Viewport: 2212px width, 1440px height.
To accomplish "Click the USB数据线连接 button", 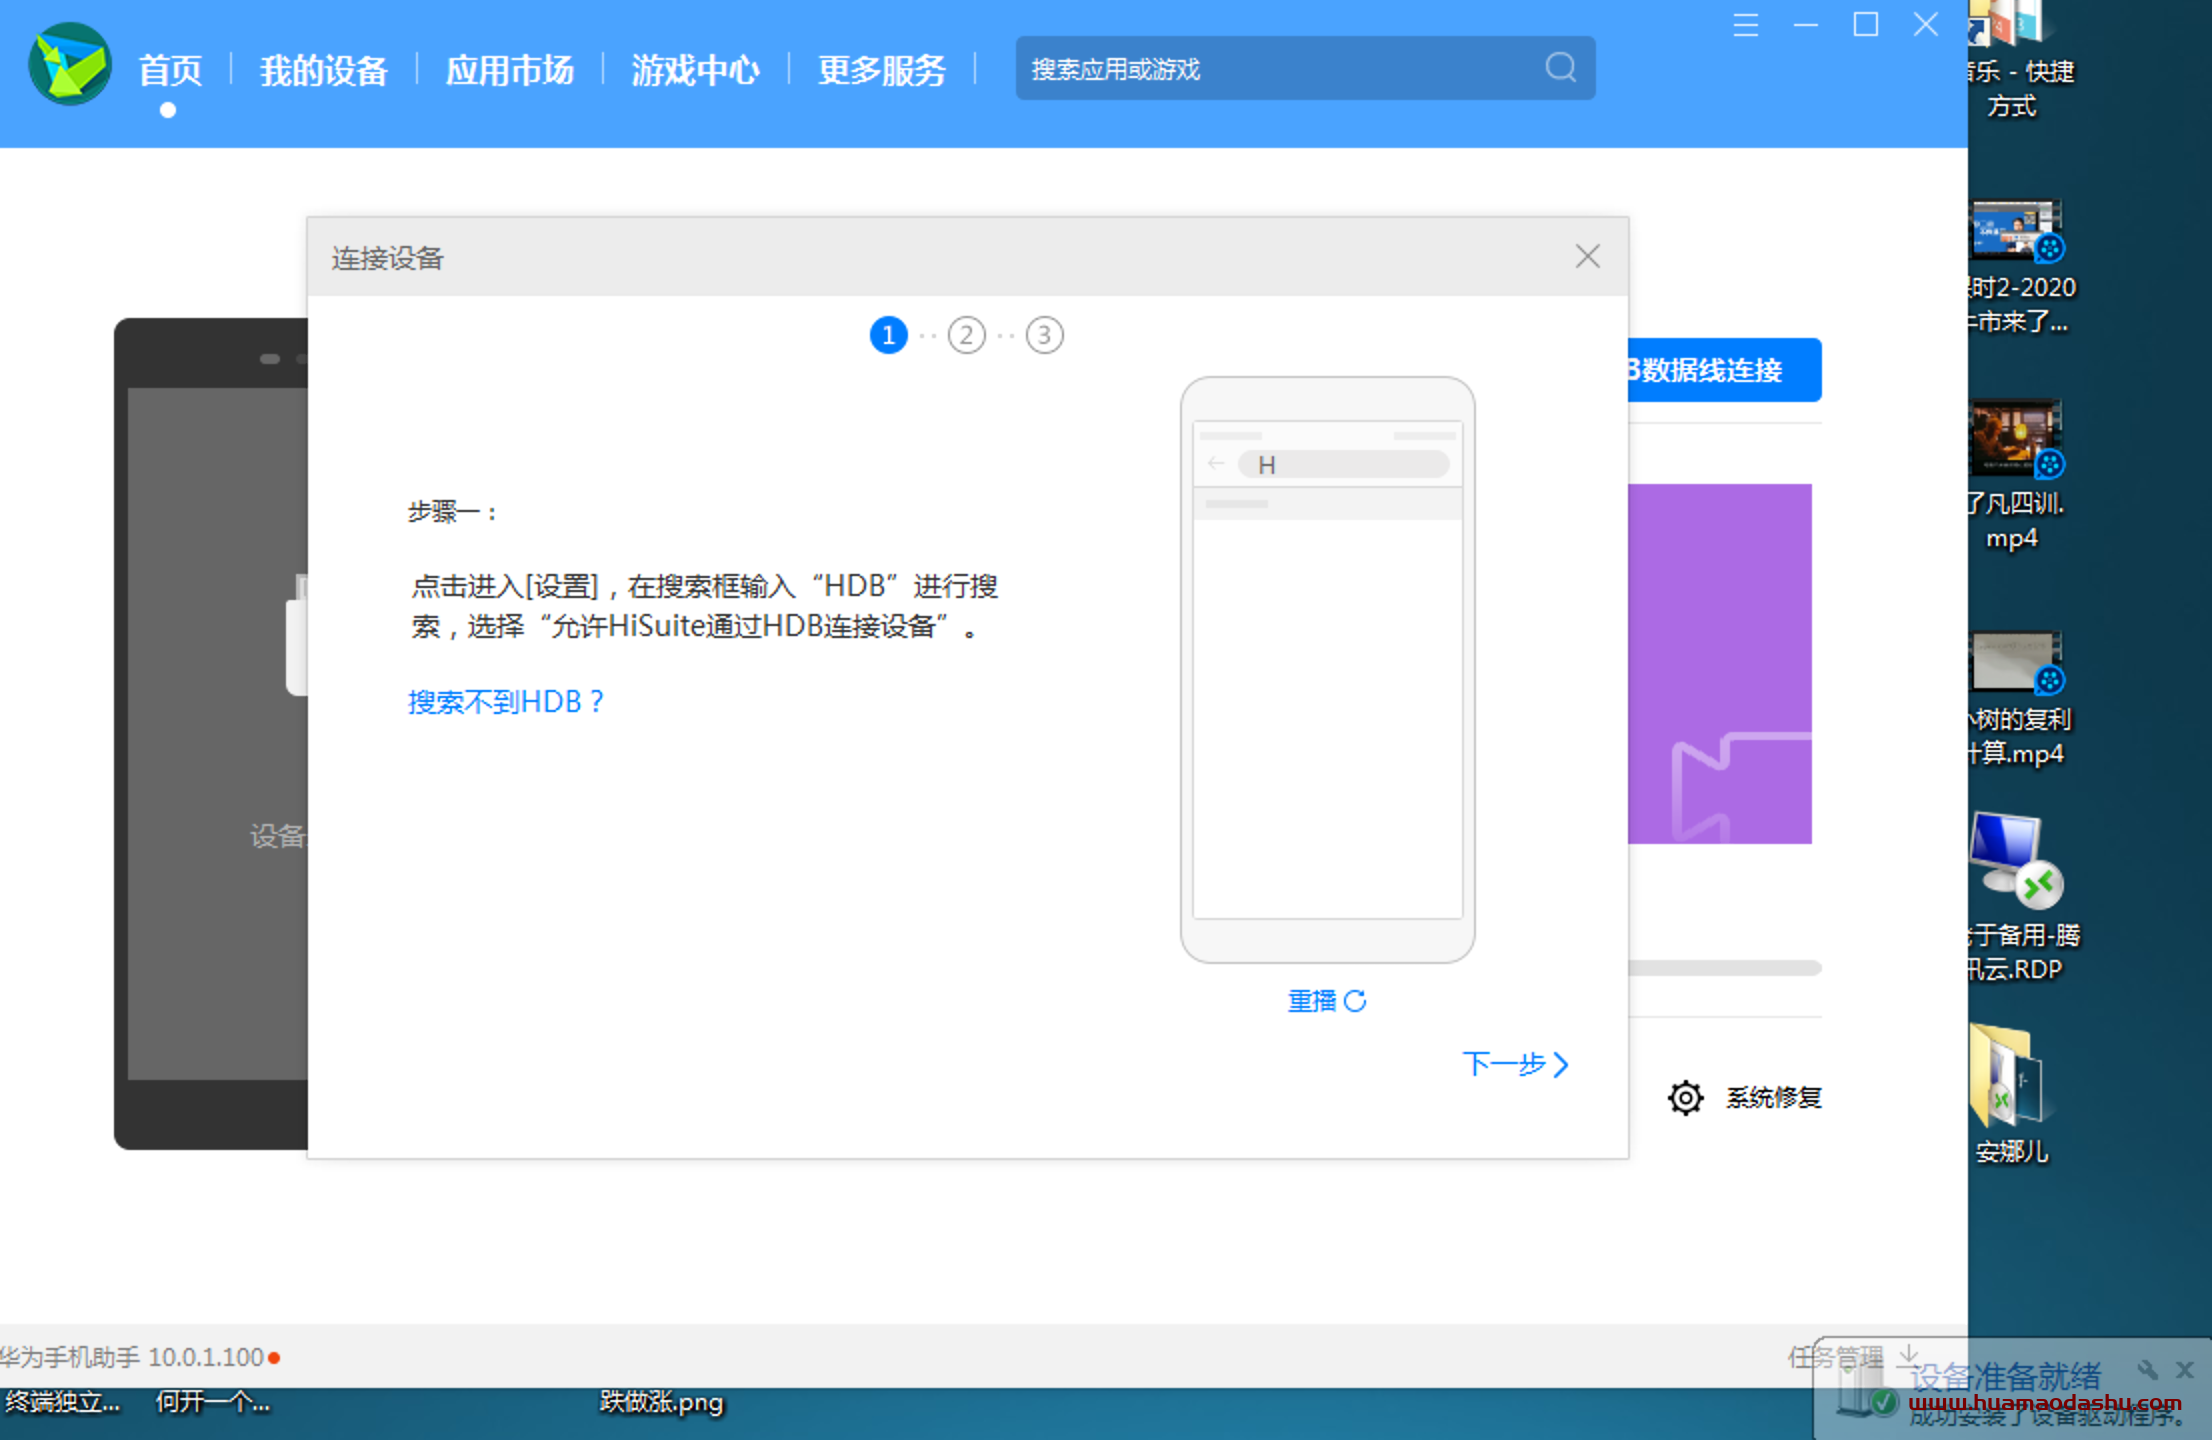I will 1724,370.
